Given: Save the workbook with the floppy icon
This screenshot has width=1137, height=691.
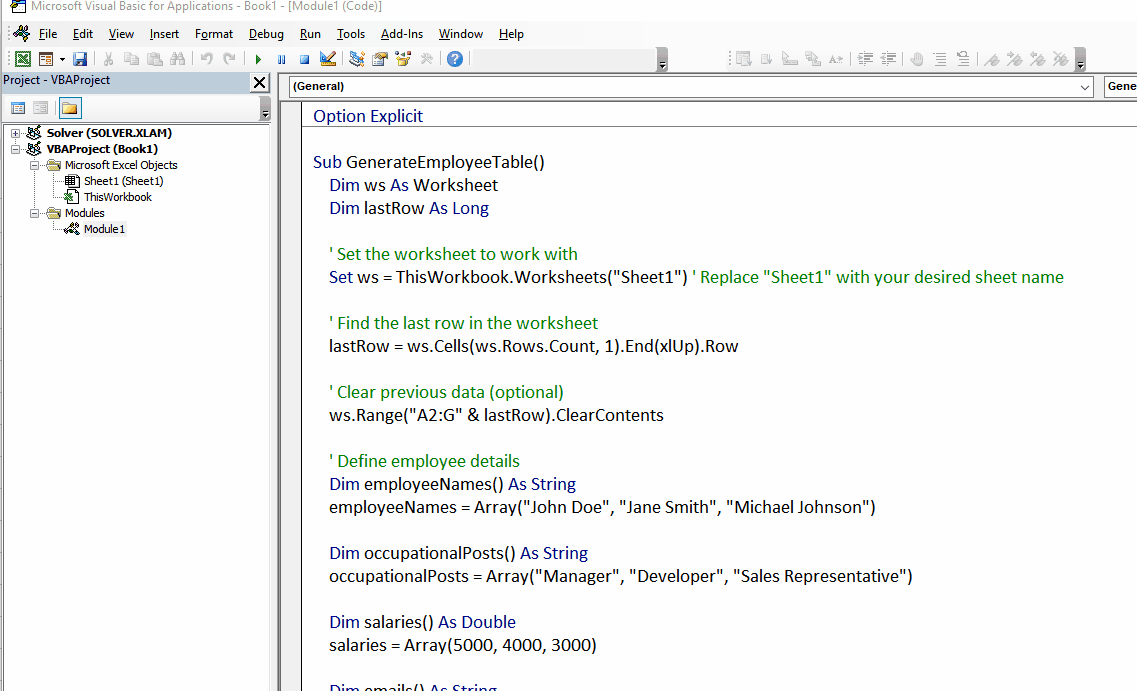Looking at the screenshot, I should pos(80,59).
